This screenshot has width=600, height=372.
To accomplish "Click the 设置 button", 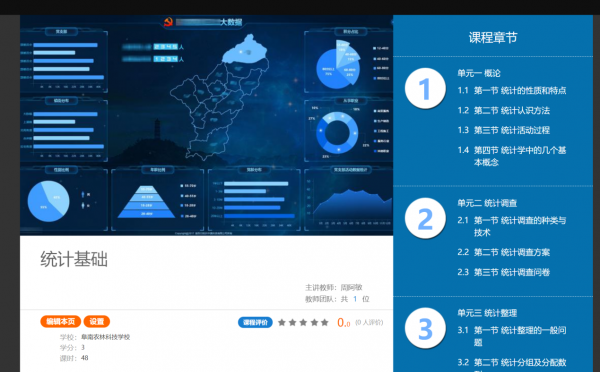I will point(96,321).
